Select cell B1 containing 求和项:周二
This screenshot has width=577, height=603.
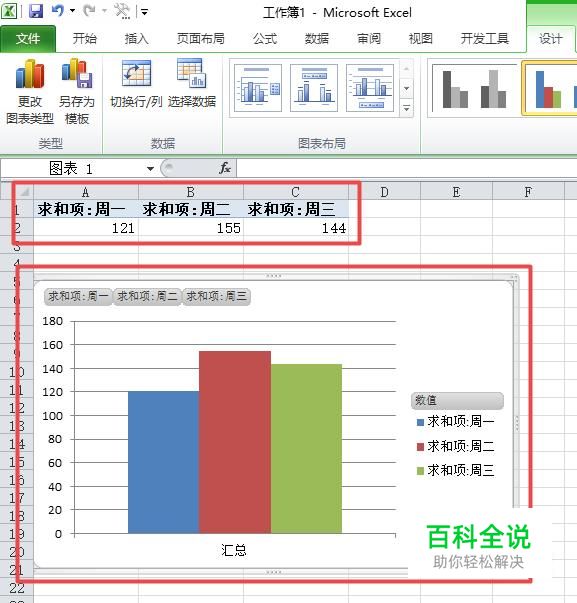click(191, 209)
